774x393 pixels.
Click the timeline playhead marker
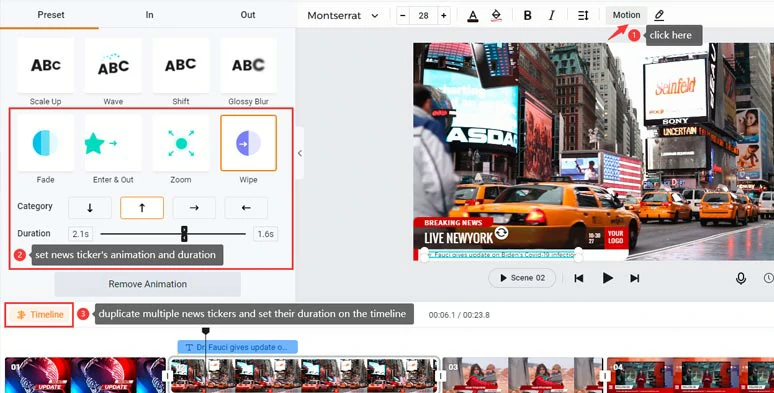tap(206, 330)
